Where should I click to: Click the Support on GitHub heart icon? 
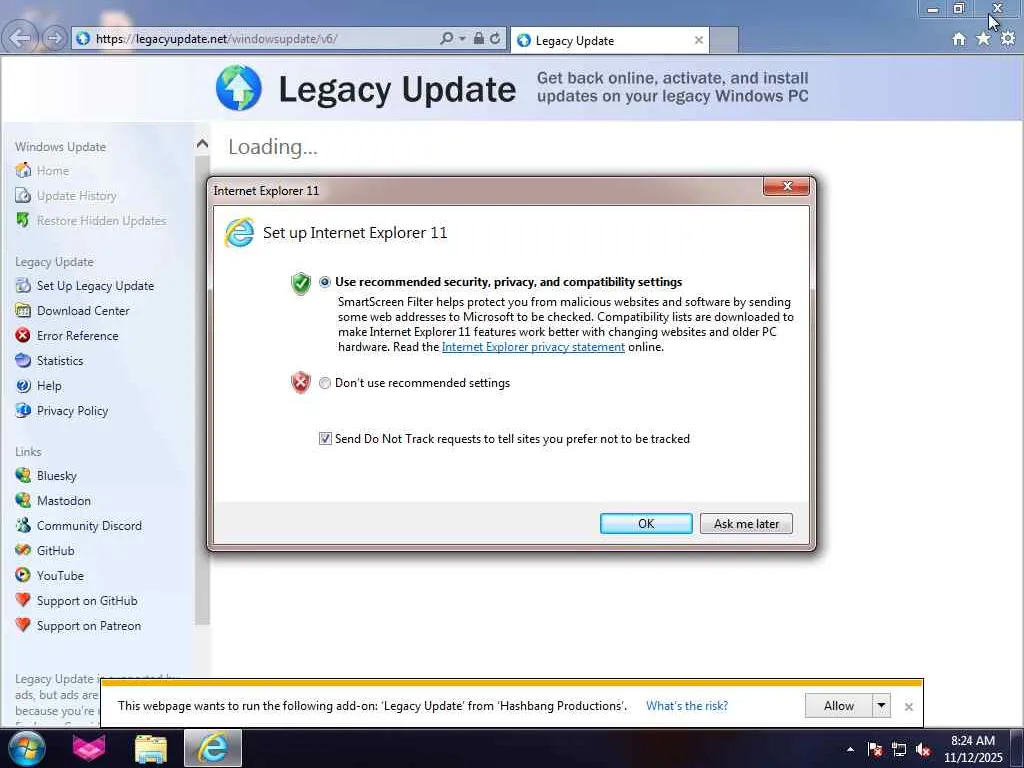(x=23, y=600)
